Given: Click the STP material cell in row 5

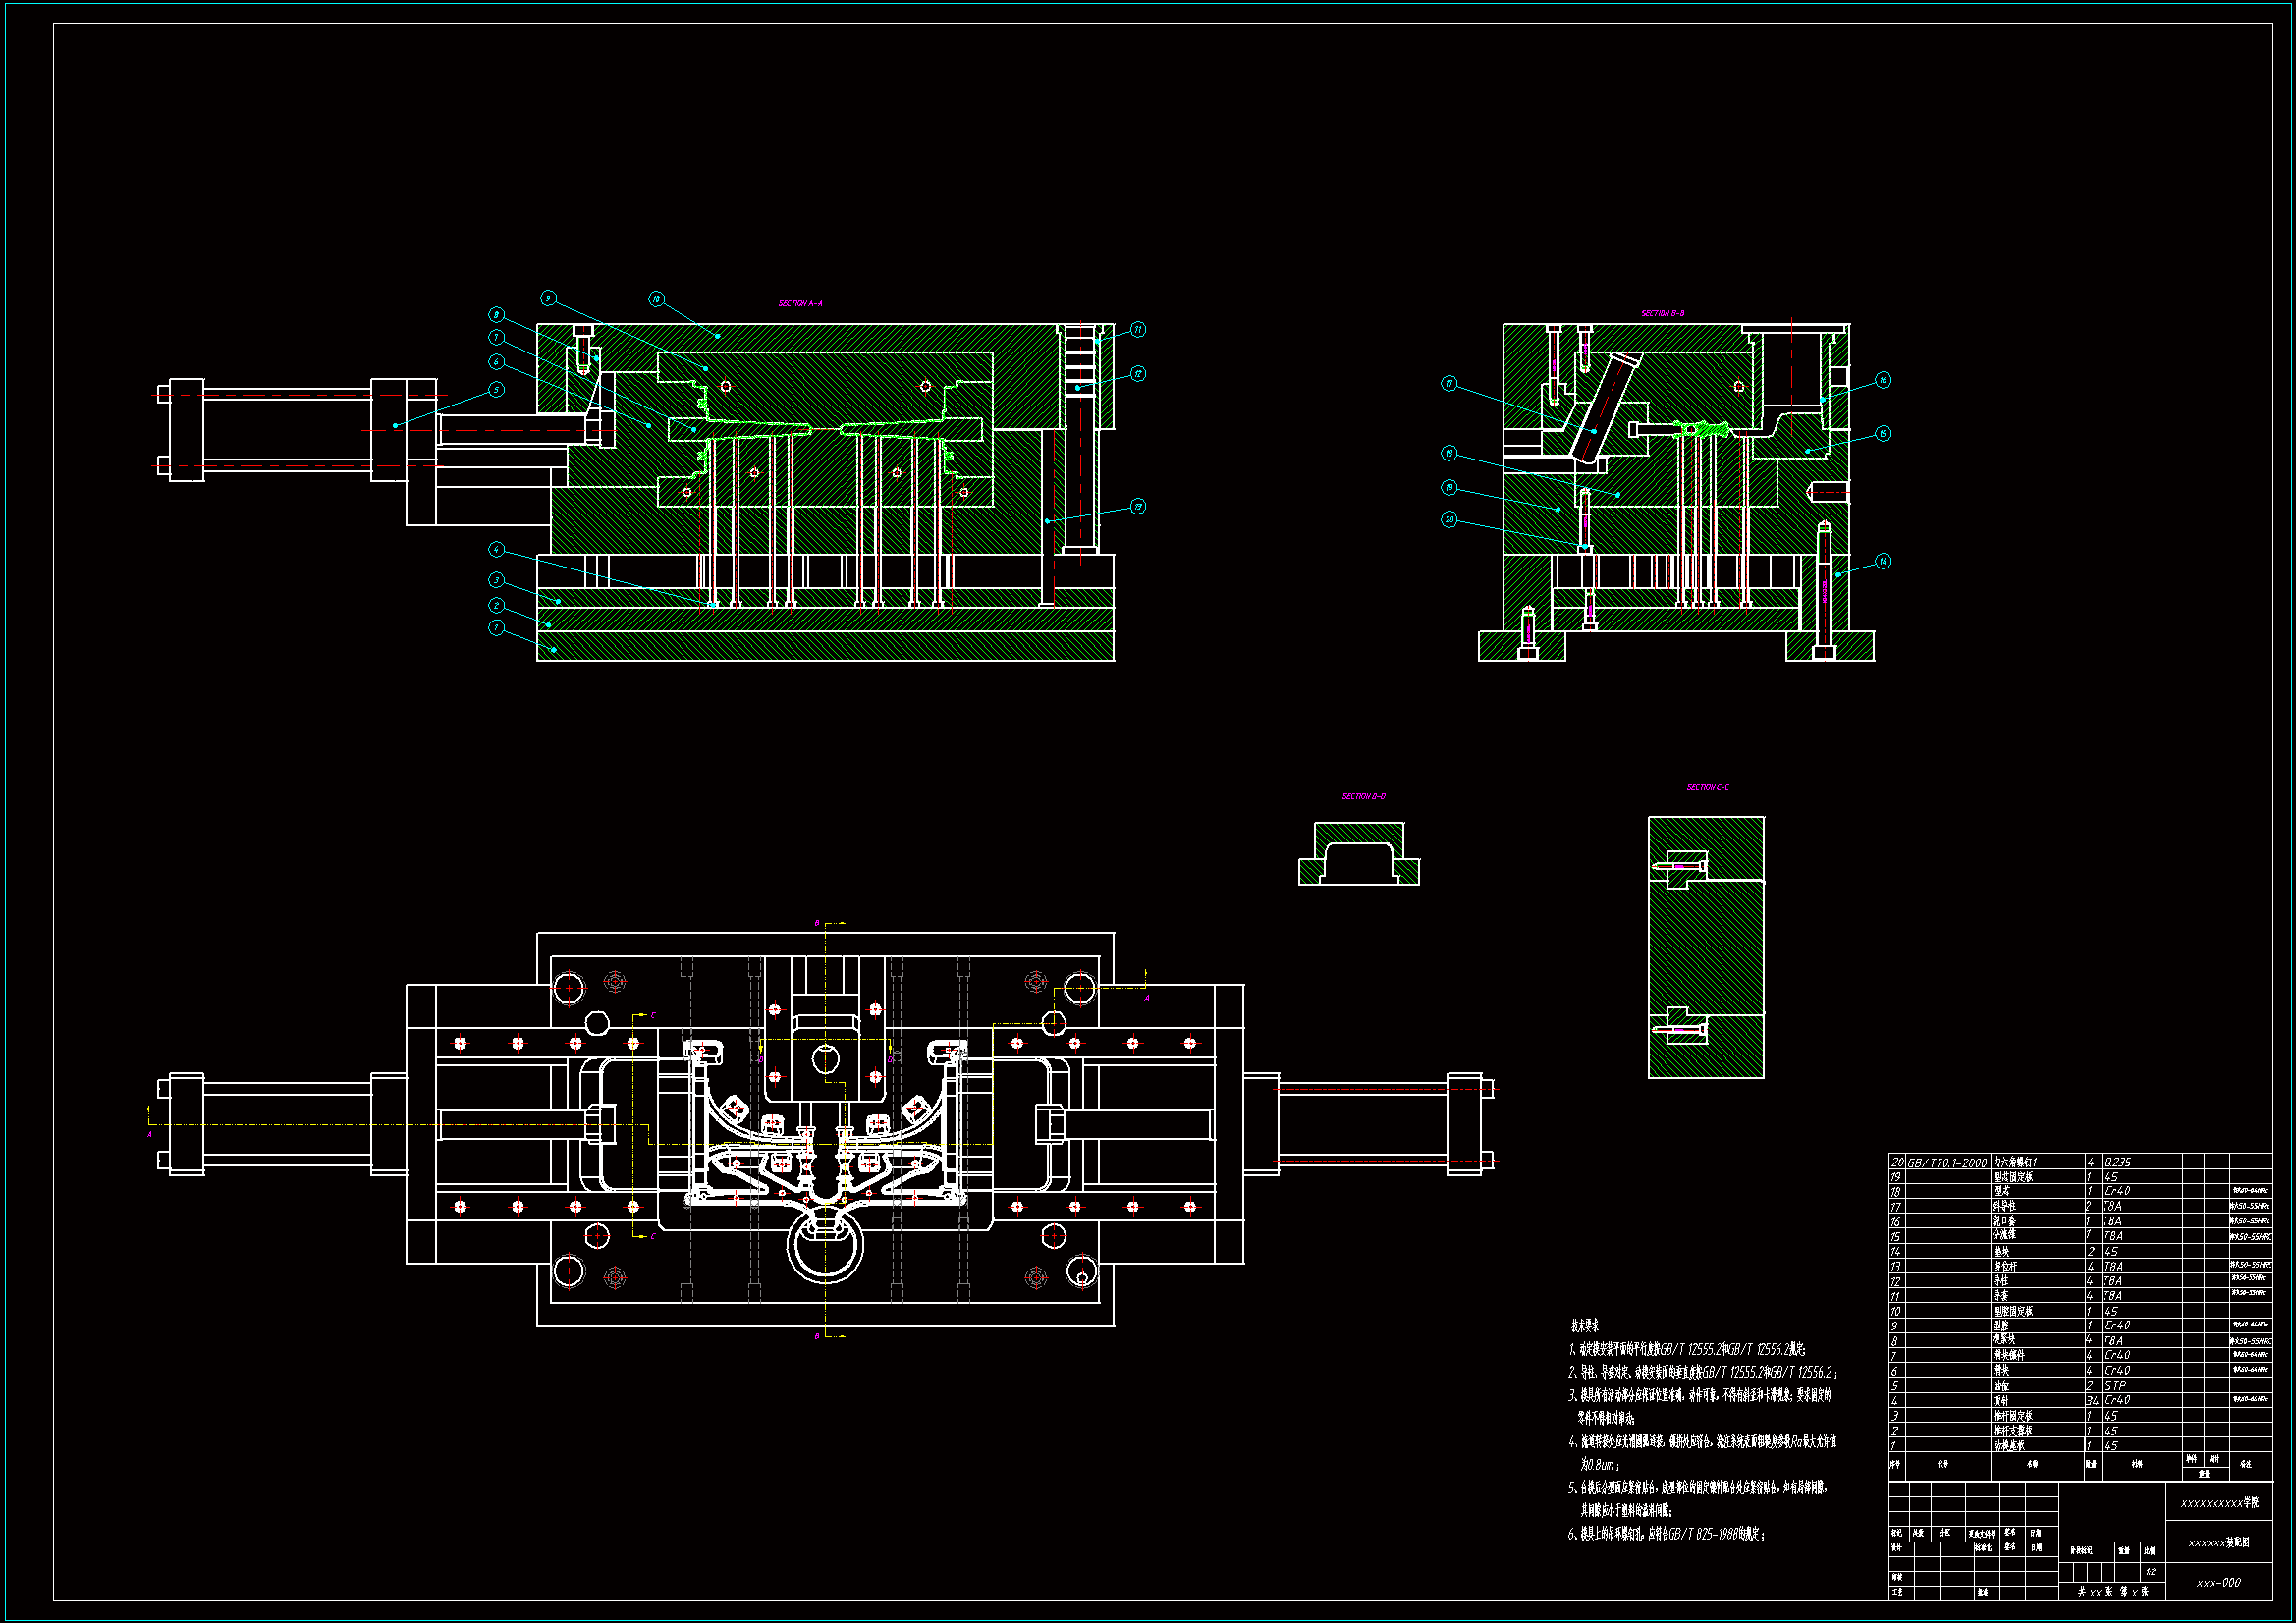Looking at the screenshot, I should (x=2114, y=1386).
